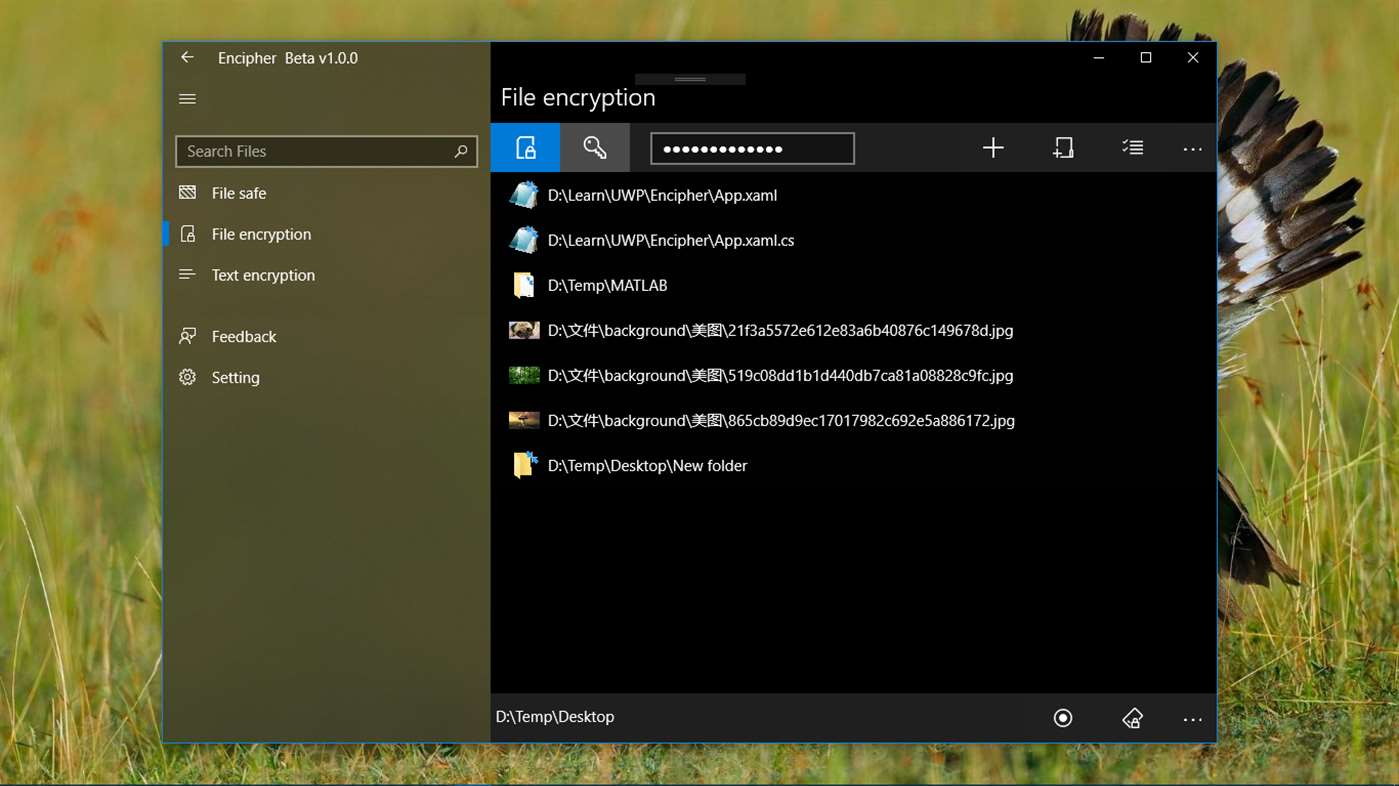Go back with the arrow icon
Viewport: 1399px width, 786px height.
coord(187,58)
